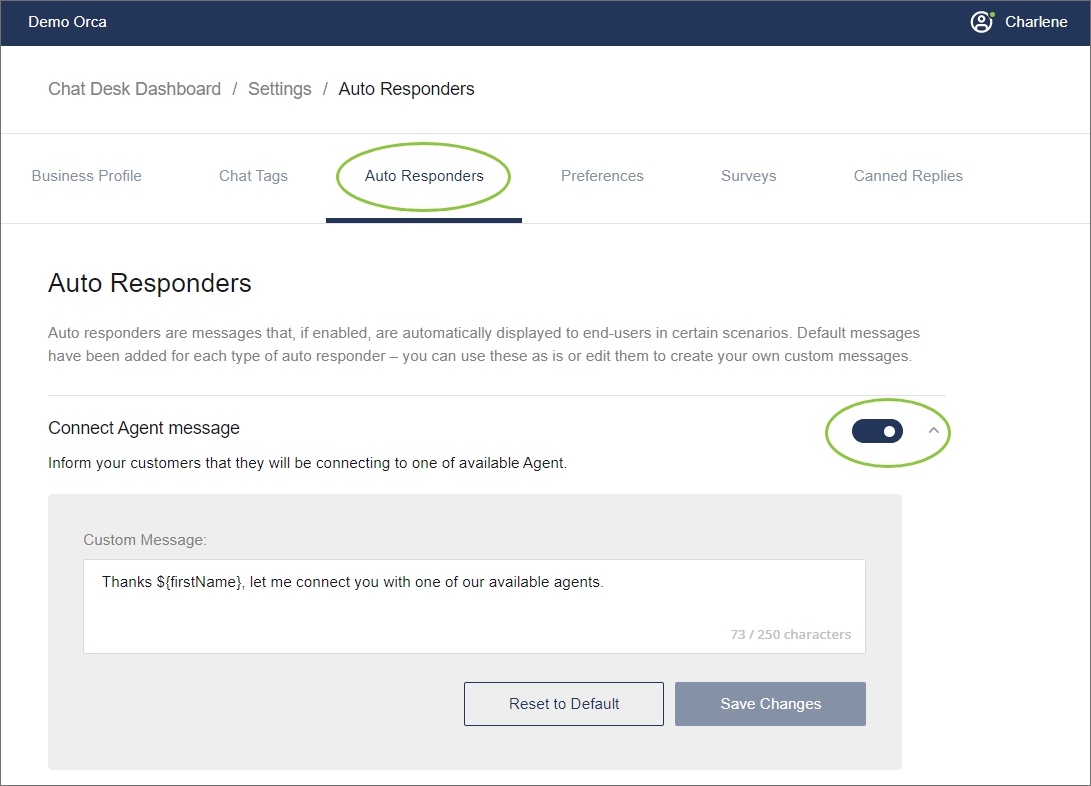The width and height of the screenshot is (1091, 786).
Task: Click the Save Changes button
Action: [x=770, y=704]
